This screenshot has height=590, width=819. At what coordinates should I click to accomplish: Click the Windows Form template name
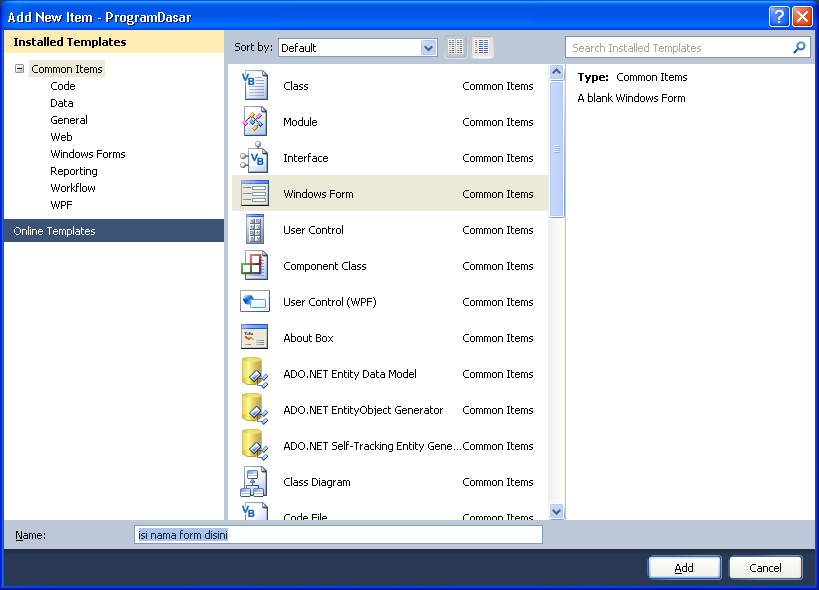(318, 194)
